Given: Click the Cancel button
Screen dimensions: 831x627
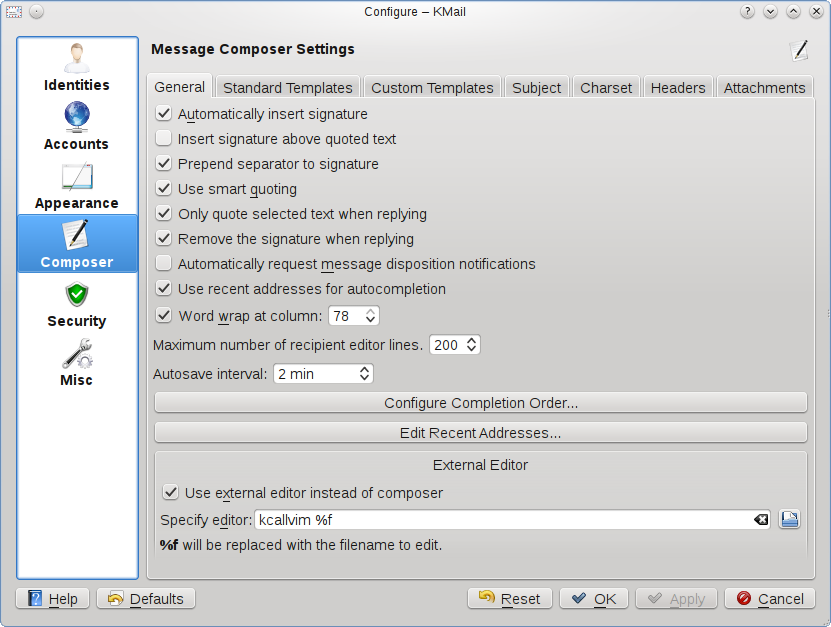Looking at the screenshot, I should (x=770, y=598).
